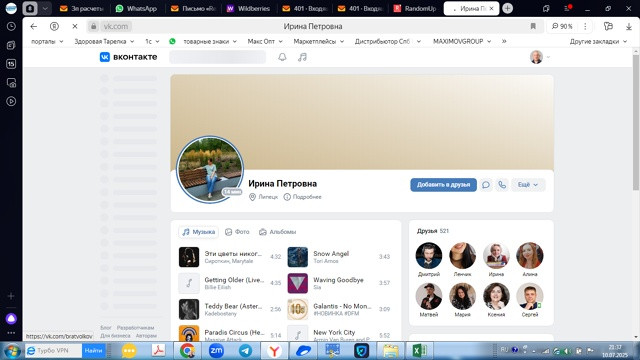Open browser downloads arrow icon
Image resolution: width=640 pixels, height=360 pixels.
coord(629,26)
